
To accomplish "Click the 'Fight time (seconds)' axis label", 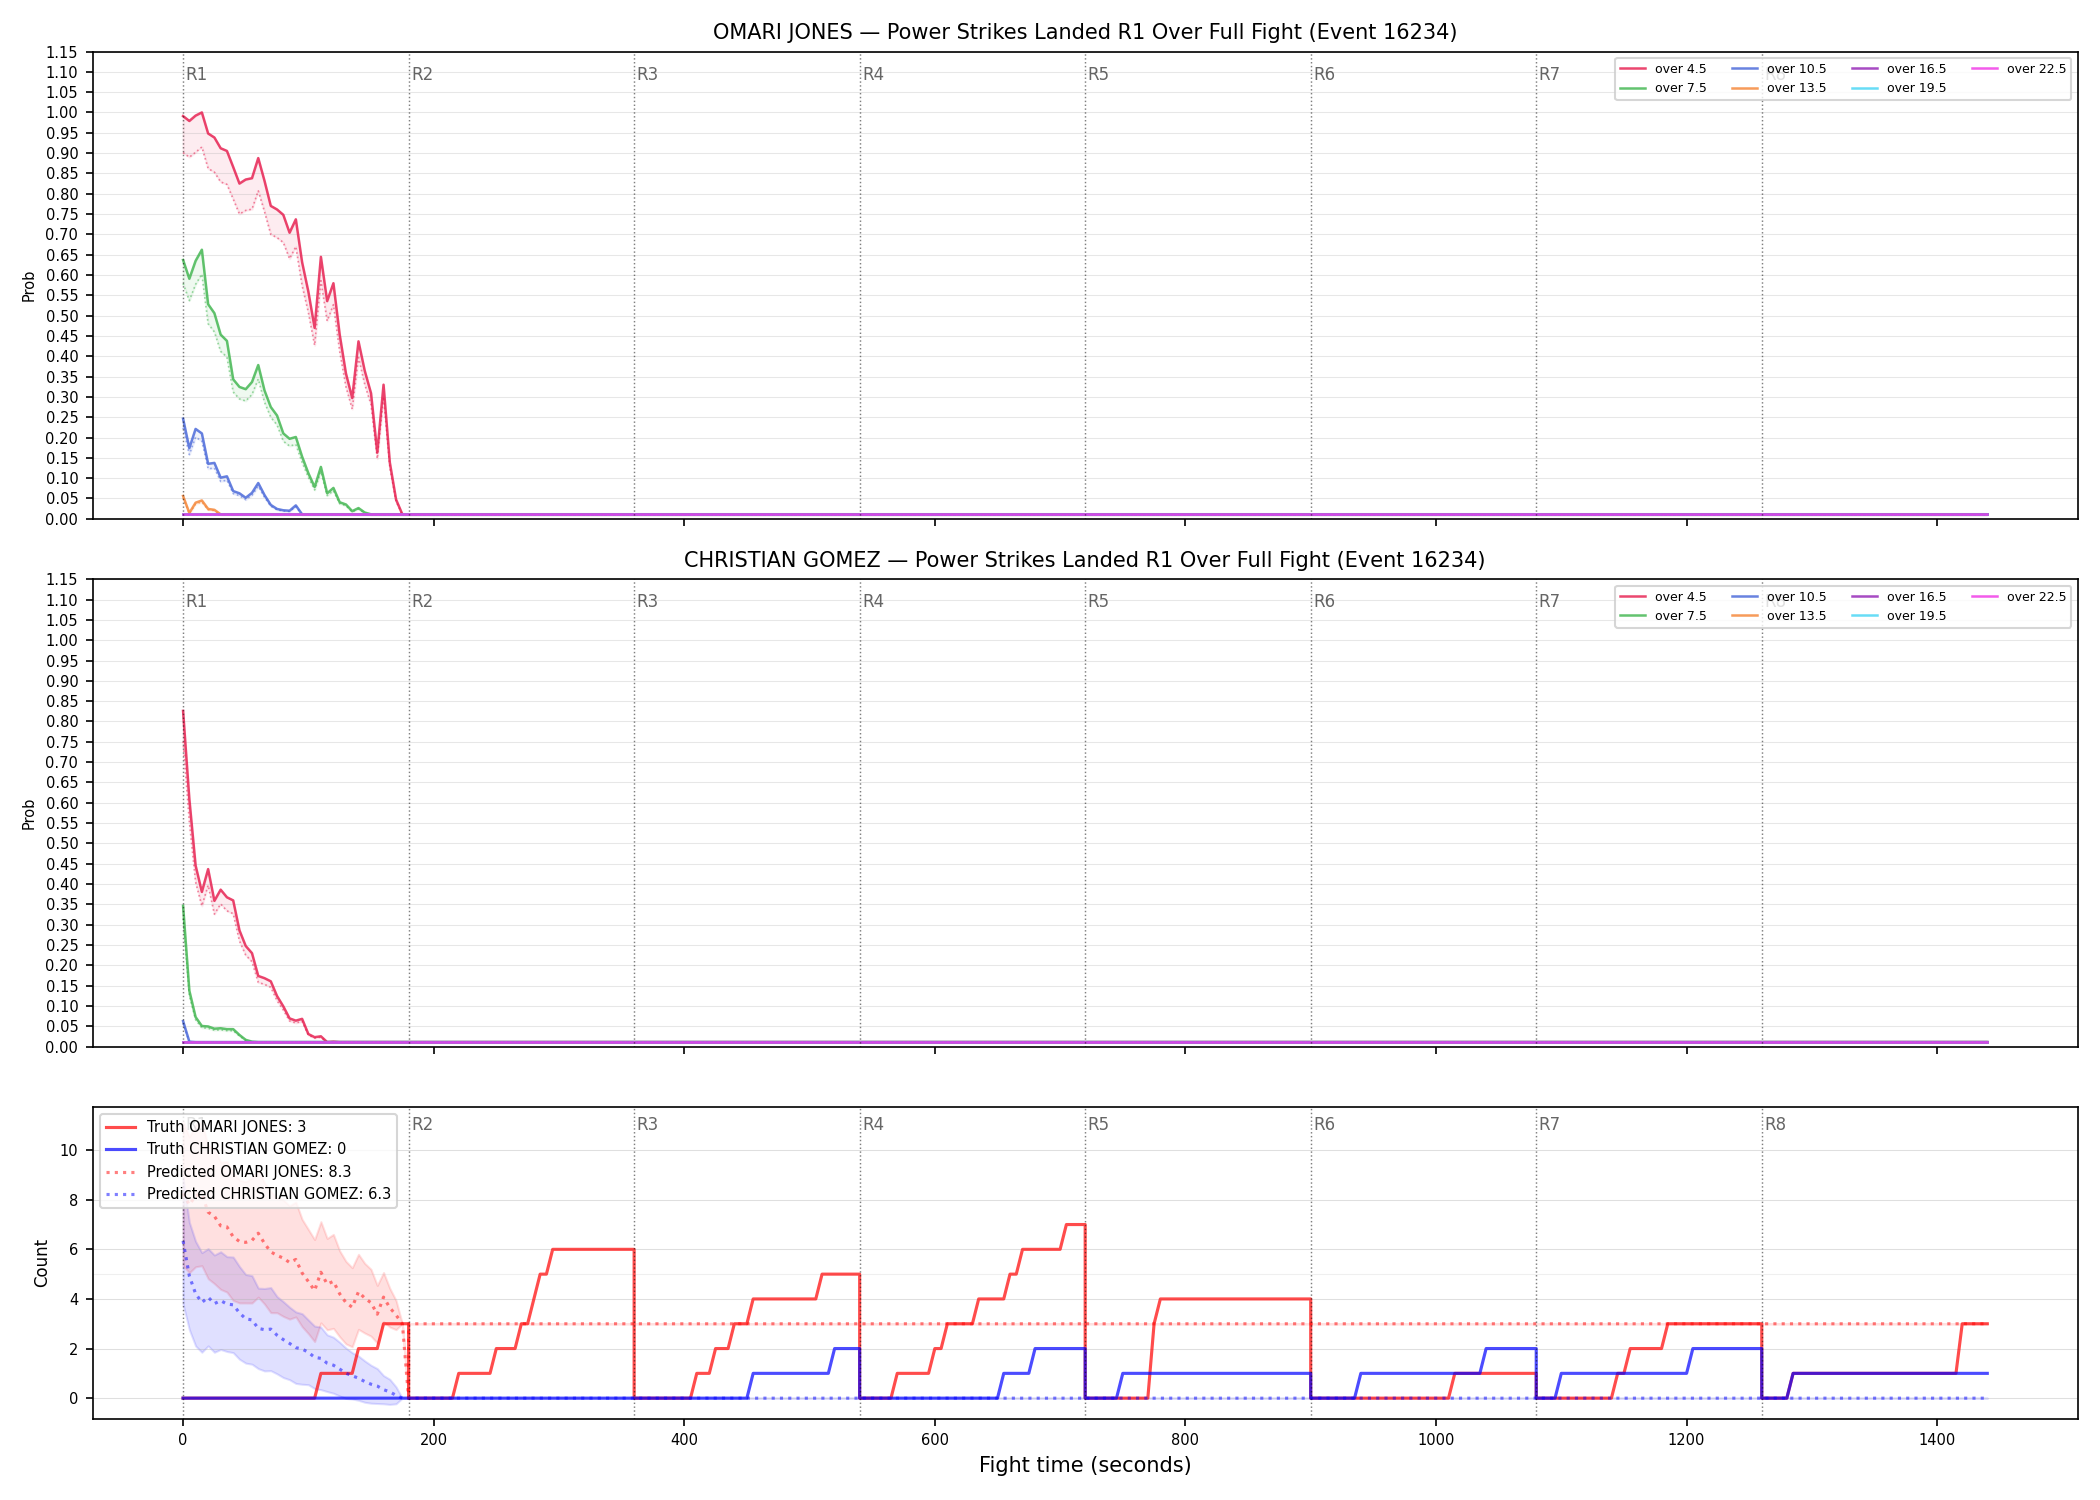I will [1085, 1465].
